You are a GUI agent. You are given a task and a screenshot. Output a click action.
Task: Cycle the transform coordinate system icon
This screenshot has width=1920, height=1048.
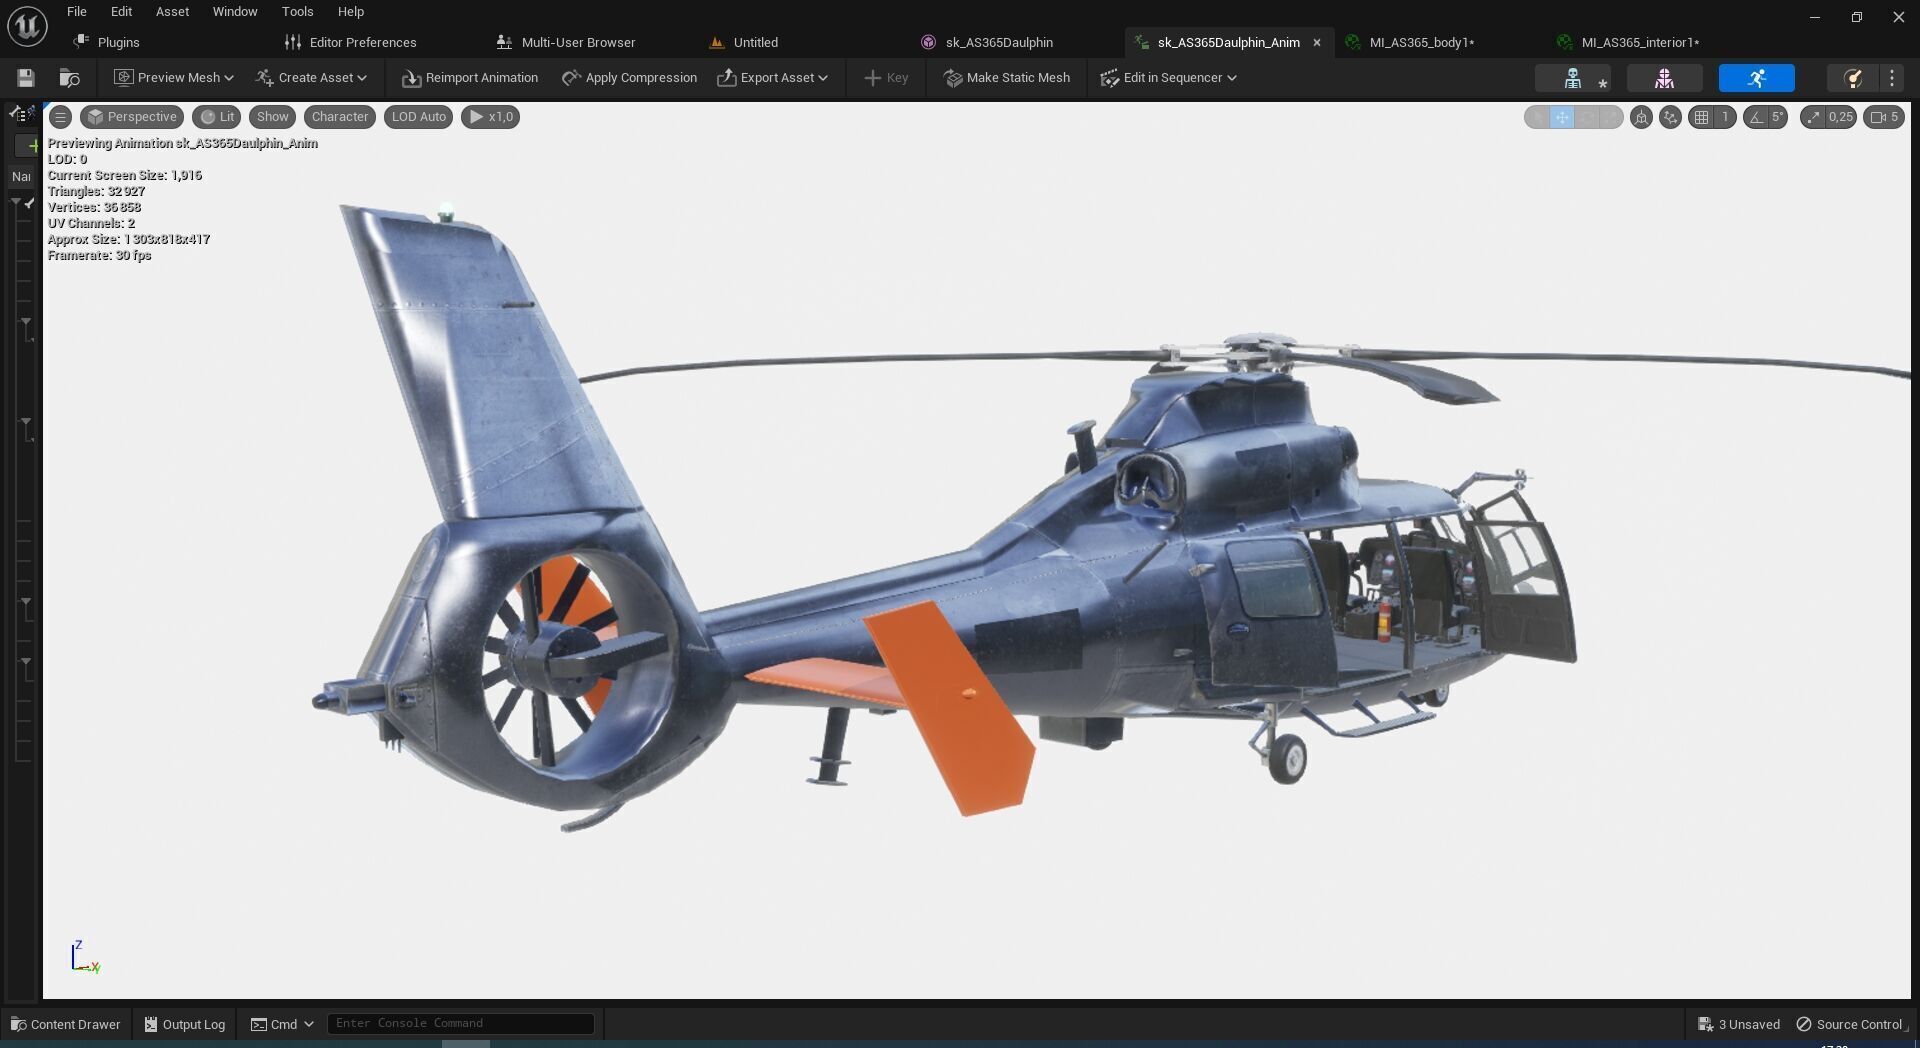click(x=1641, y=117)
